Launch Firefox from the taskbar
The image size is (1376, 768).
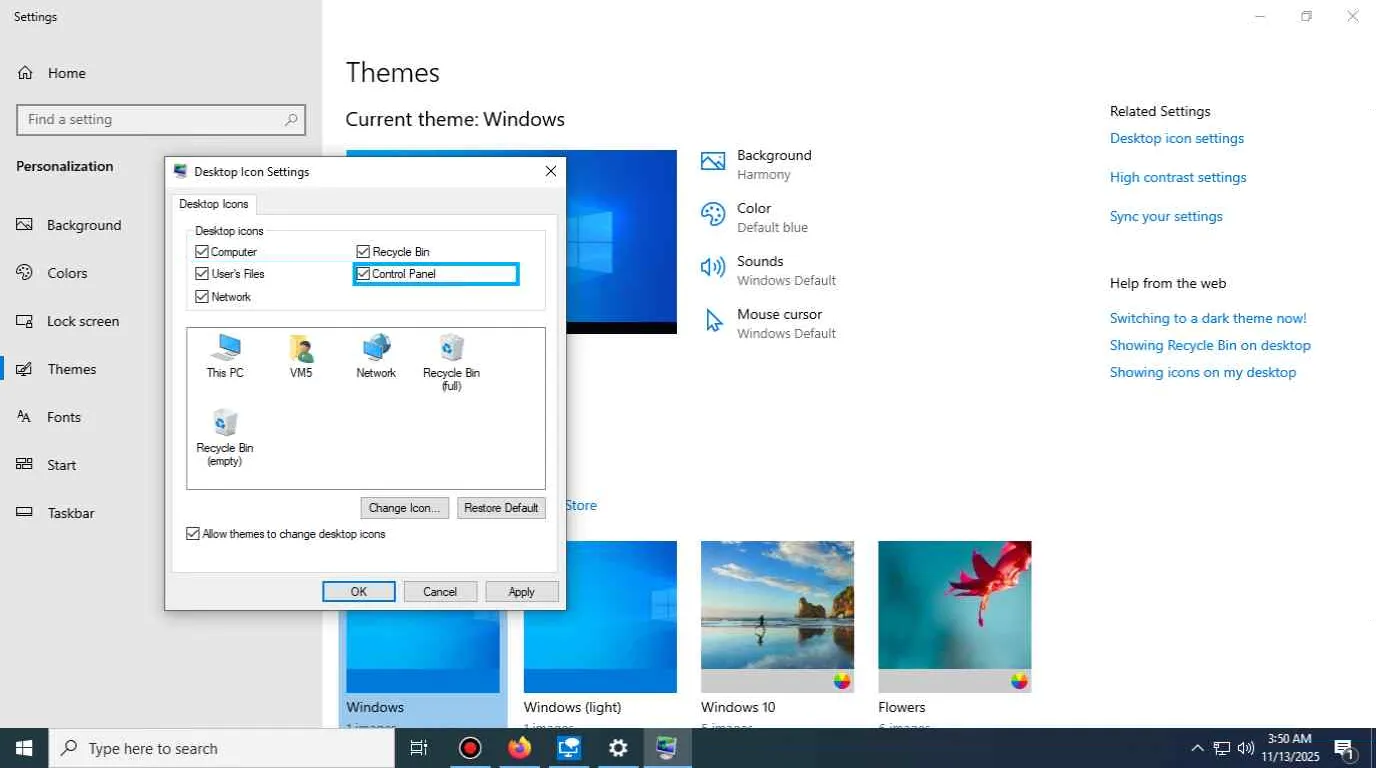(x=520, y=748)
